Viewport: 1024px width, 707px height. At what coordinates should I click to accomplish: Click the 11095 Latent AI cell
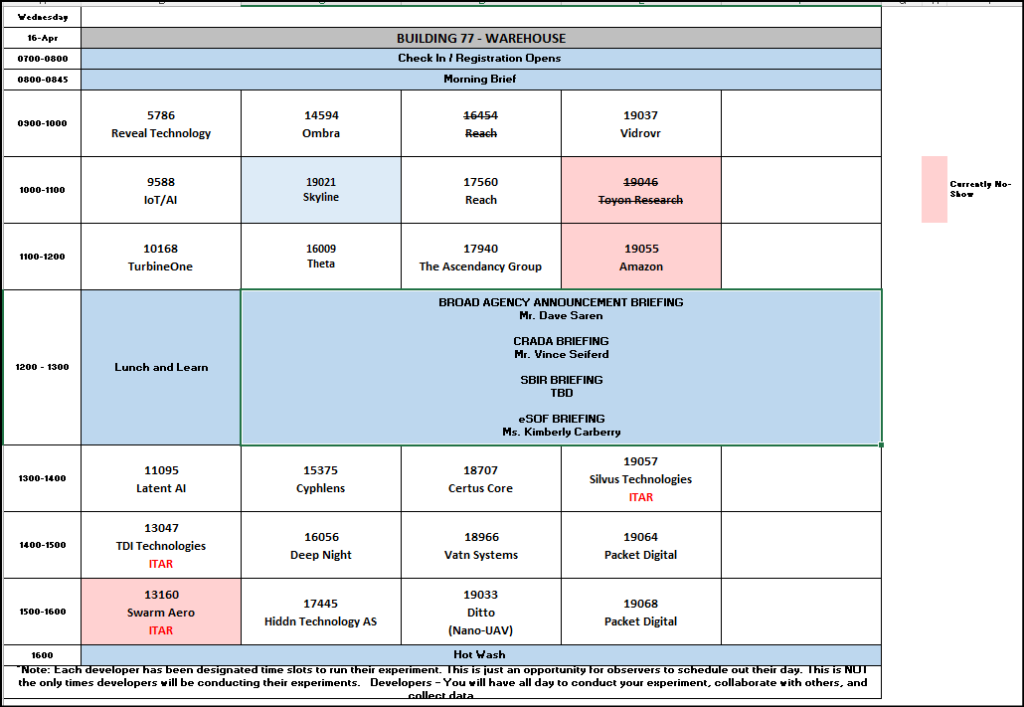coord(161,479)
